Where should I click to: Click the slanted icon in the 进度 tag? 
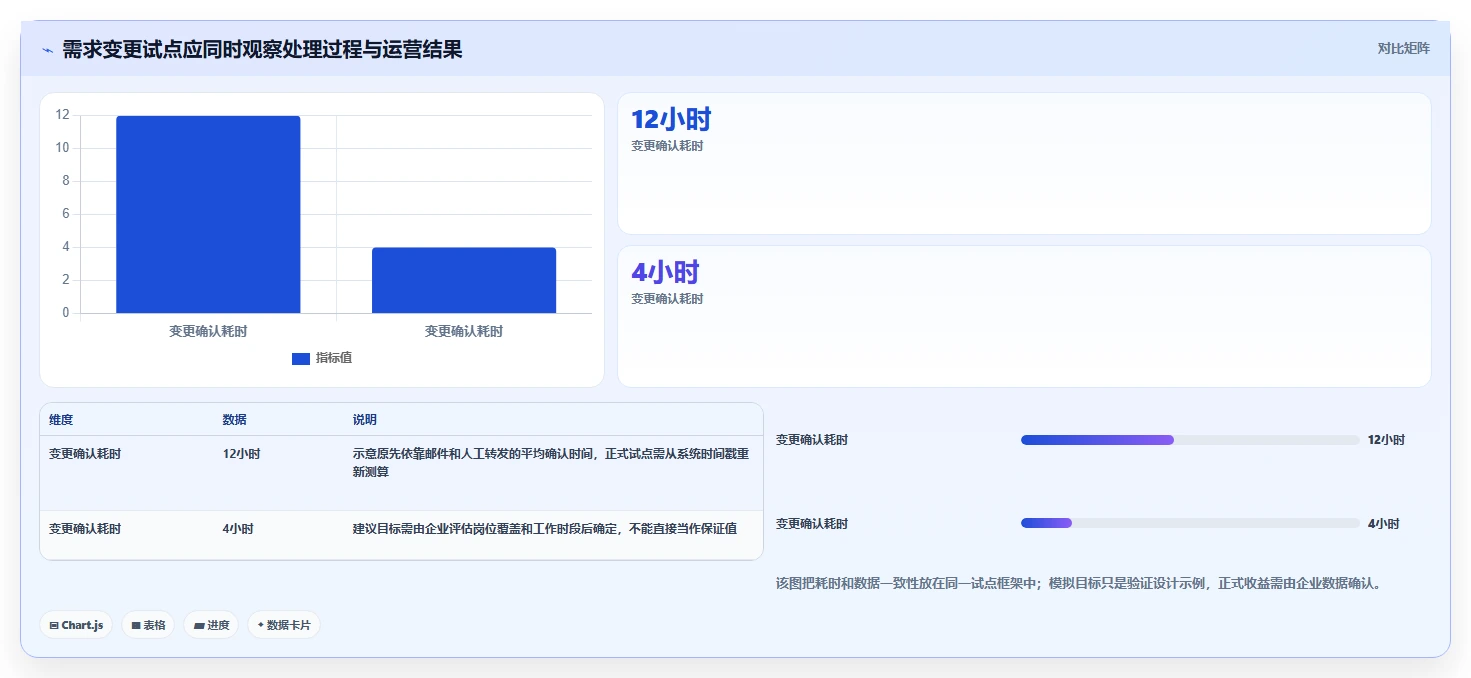[x=199, y=626]
